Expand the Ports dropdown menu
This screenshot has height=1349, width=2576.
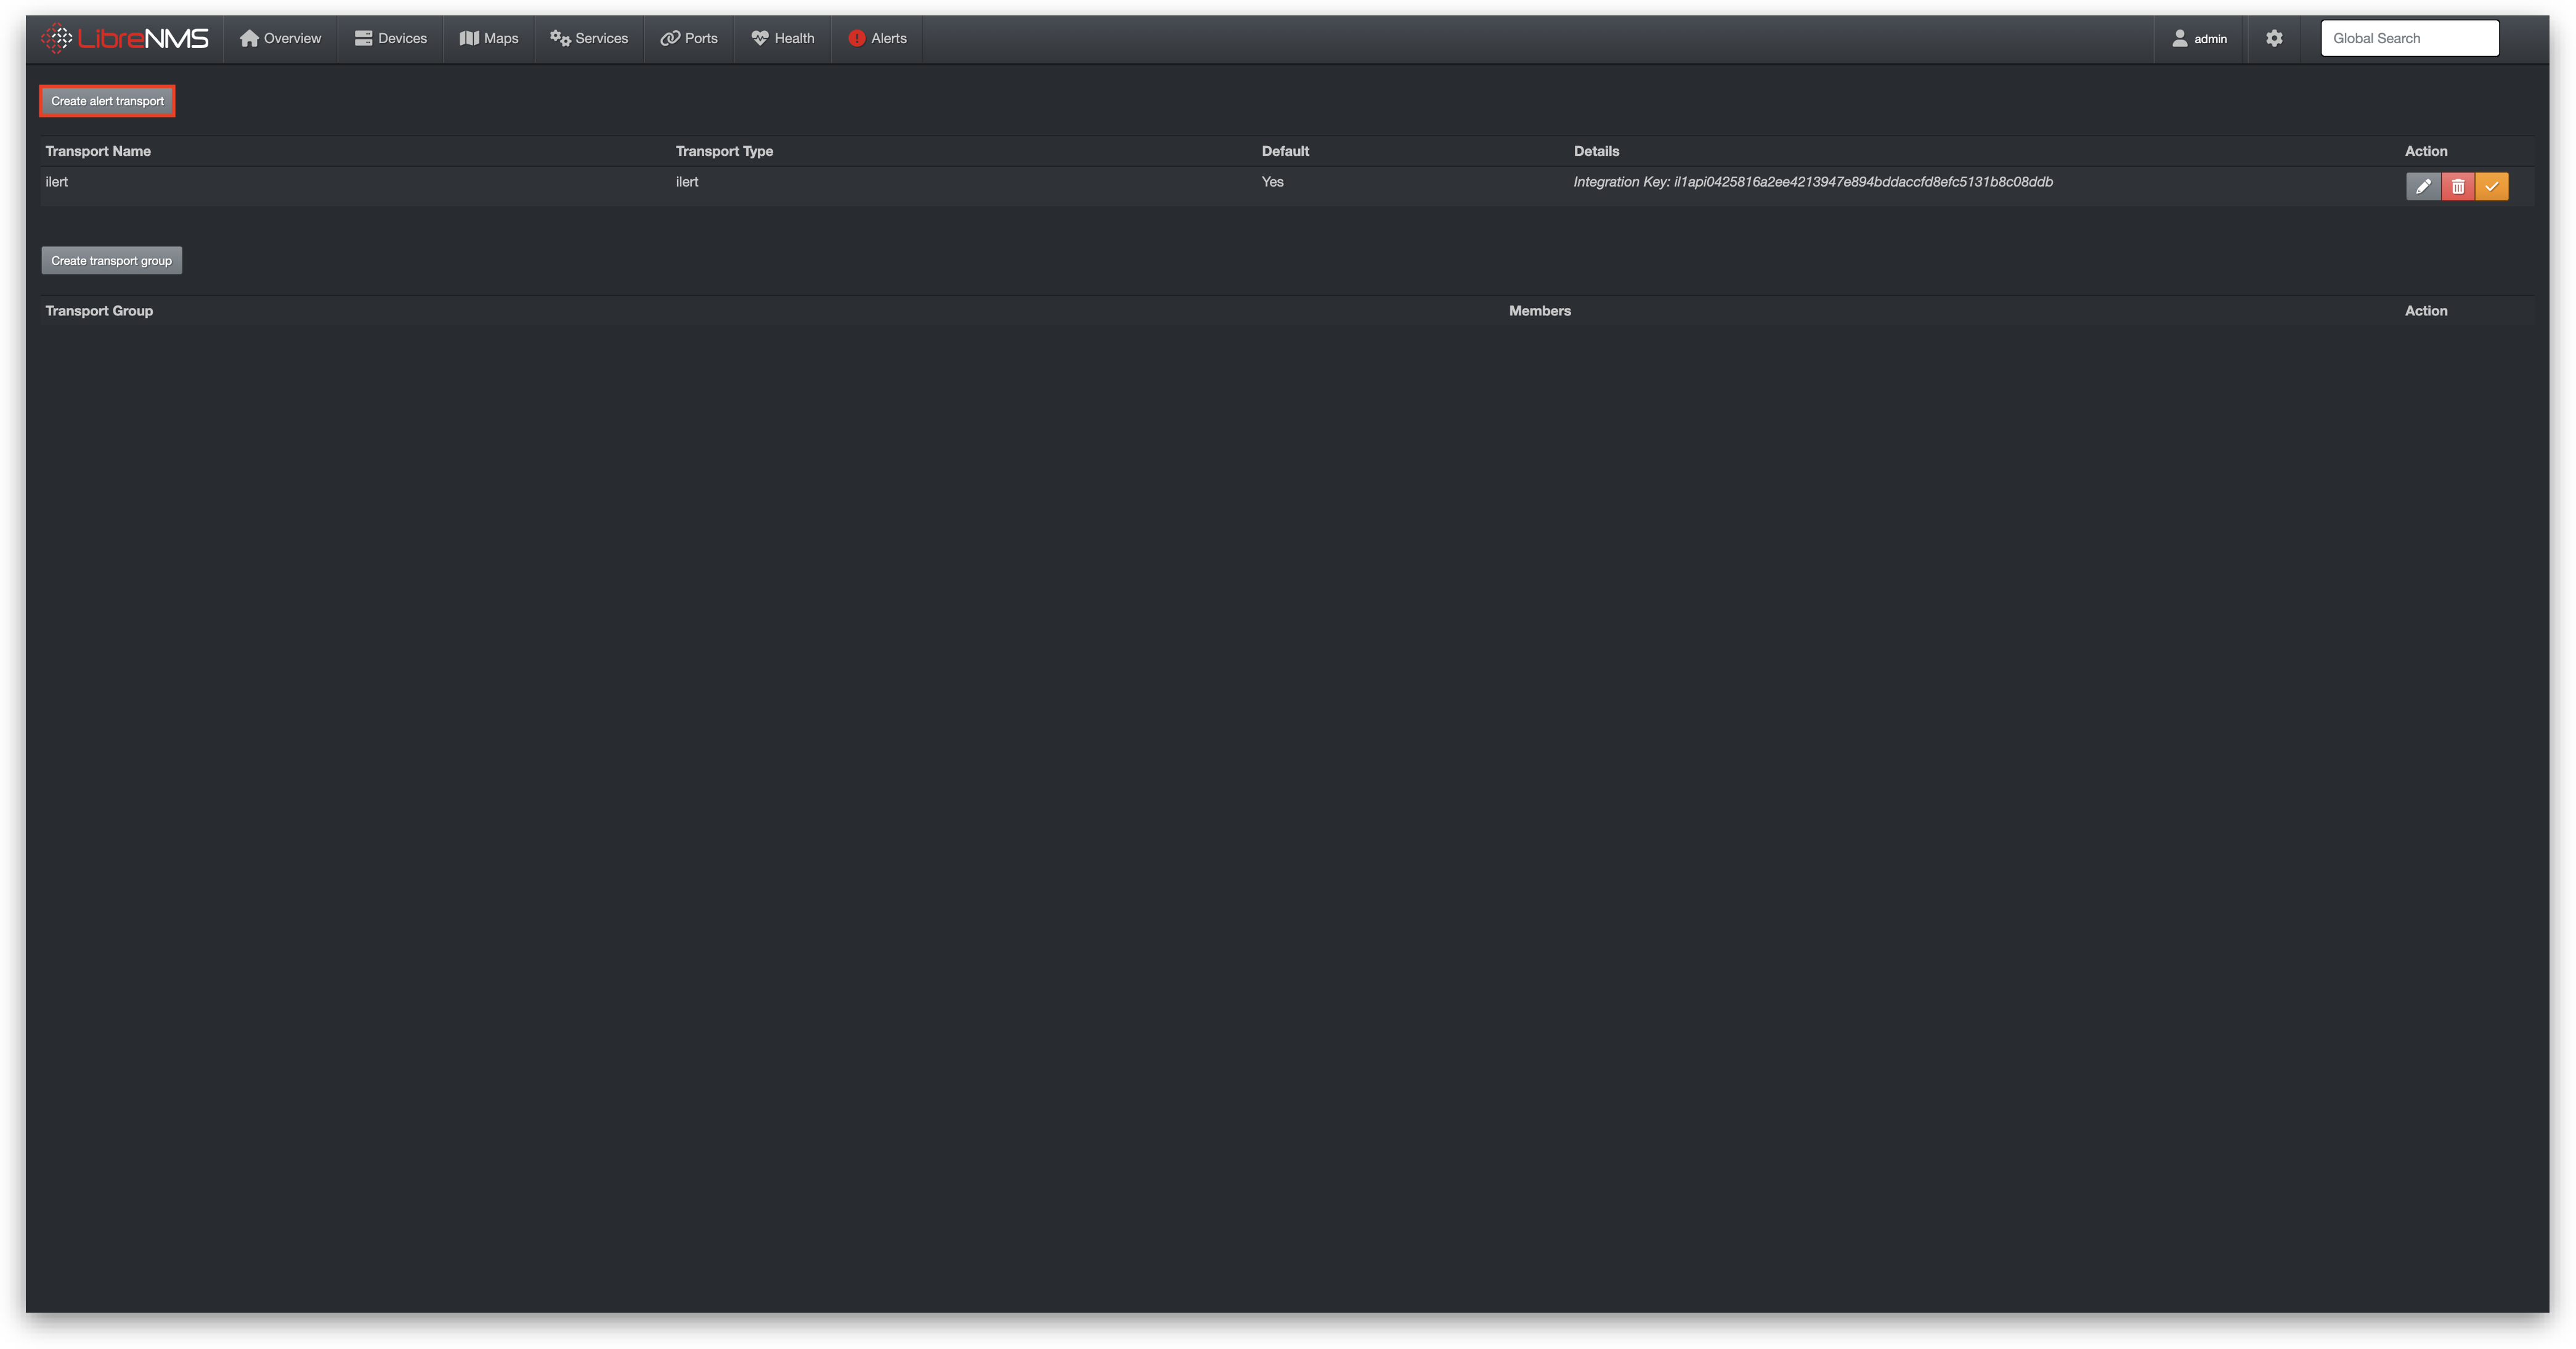(x=689, y=38)
